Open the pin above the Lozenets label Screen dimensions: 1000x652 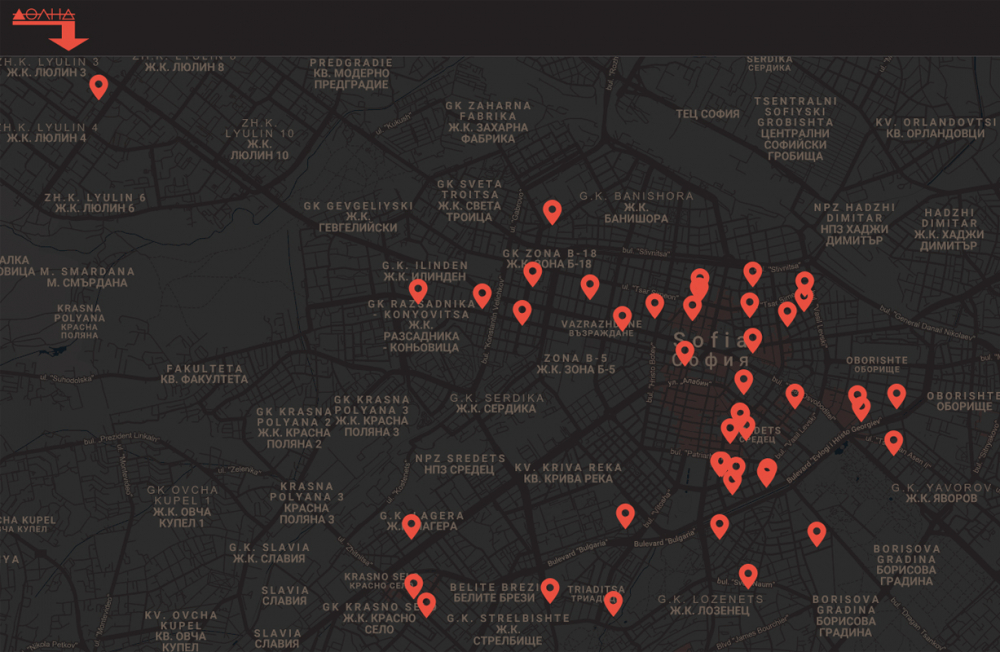pyautogui.click(x=748, y=576)
